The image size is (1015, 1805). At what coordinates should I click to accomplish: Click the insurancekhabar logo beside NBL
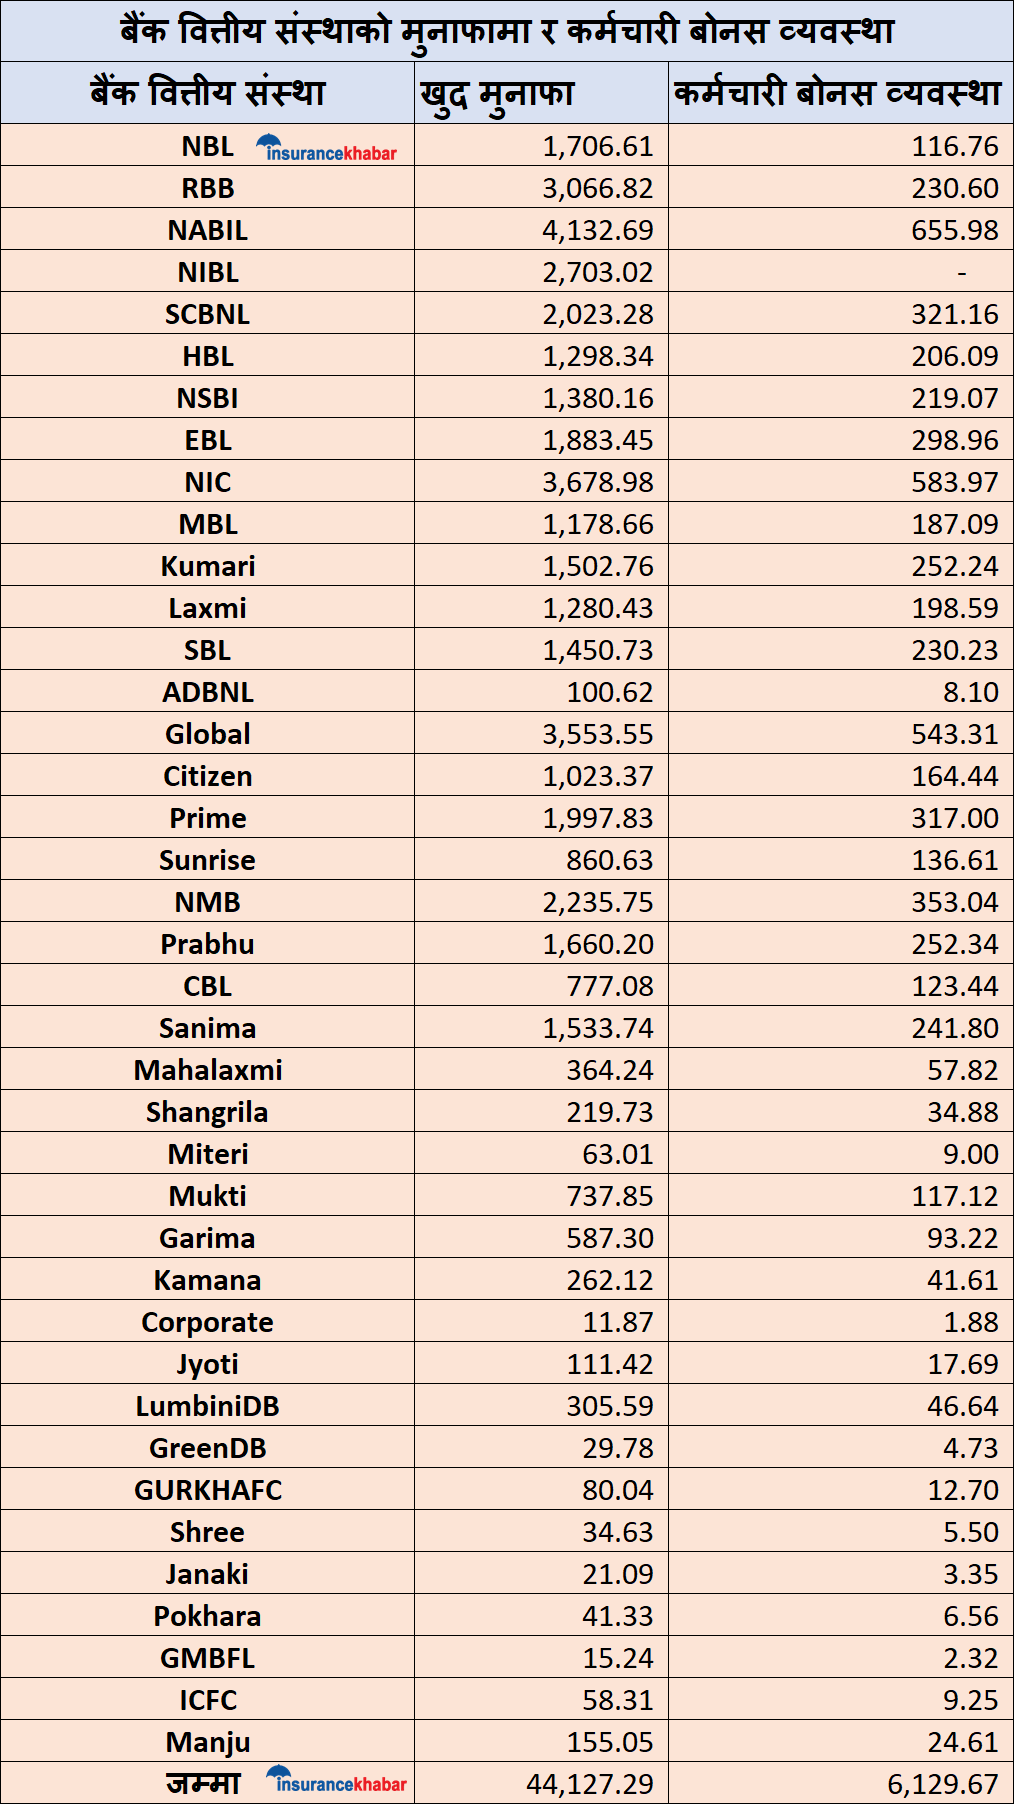[327, 149]
